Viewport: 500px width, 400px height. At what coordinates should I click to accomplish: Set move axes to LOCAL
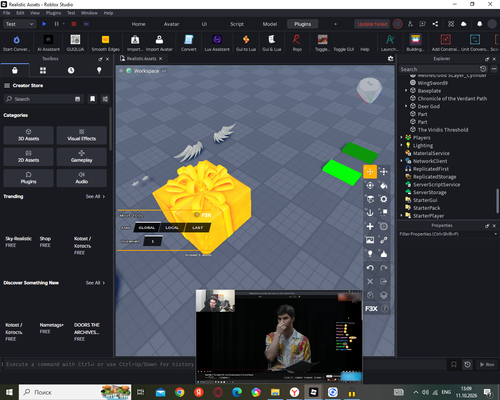coord(172,228)
